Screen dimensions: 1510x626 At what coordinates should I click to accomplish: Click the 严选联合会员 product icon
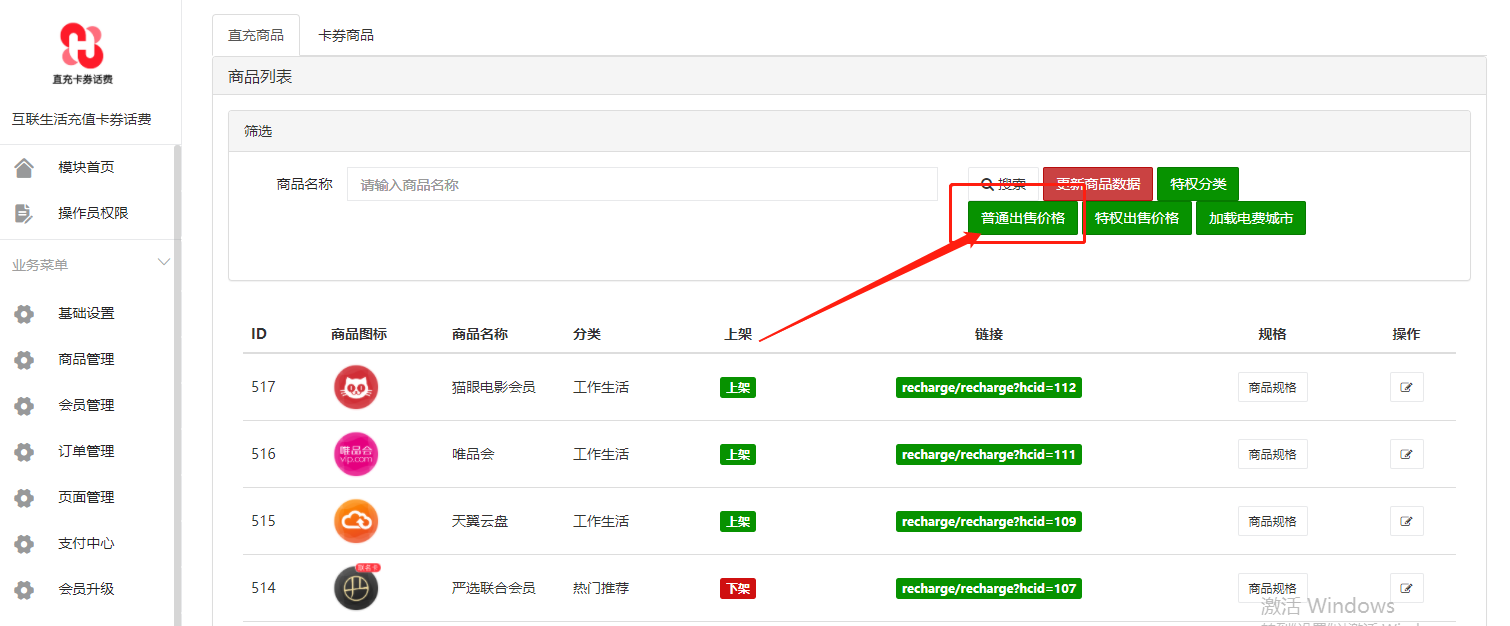356,588
